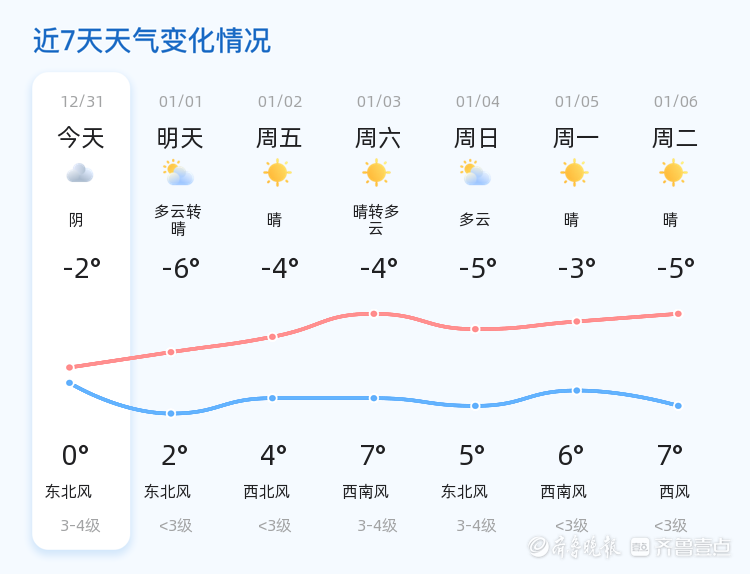Viewport: 750px width, 574px height.
Task: Click the blue curve point for 周一
Action: coord(576,390)
